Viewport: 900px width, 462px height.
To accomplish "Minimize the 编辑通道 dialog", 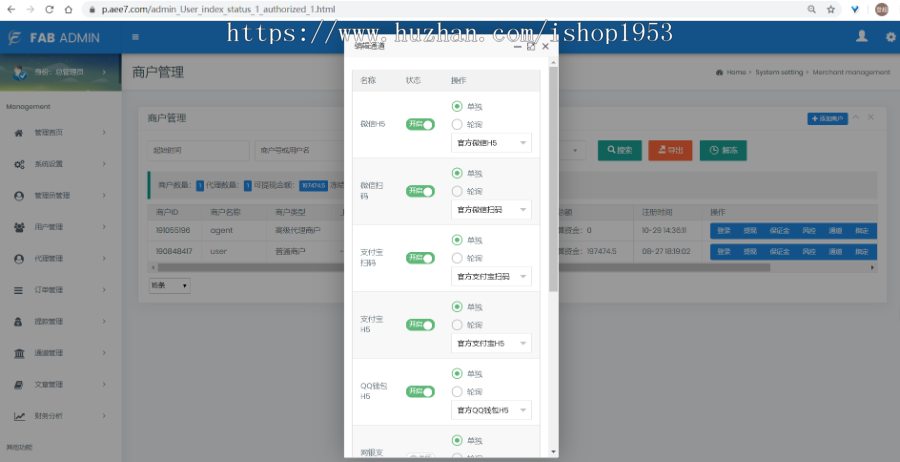I will pyautogui.click(x=518, y=46).
